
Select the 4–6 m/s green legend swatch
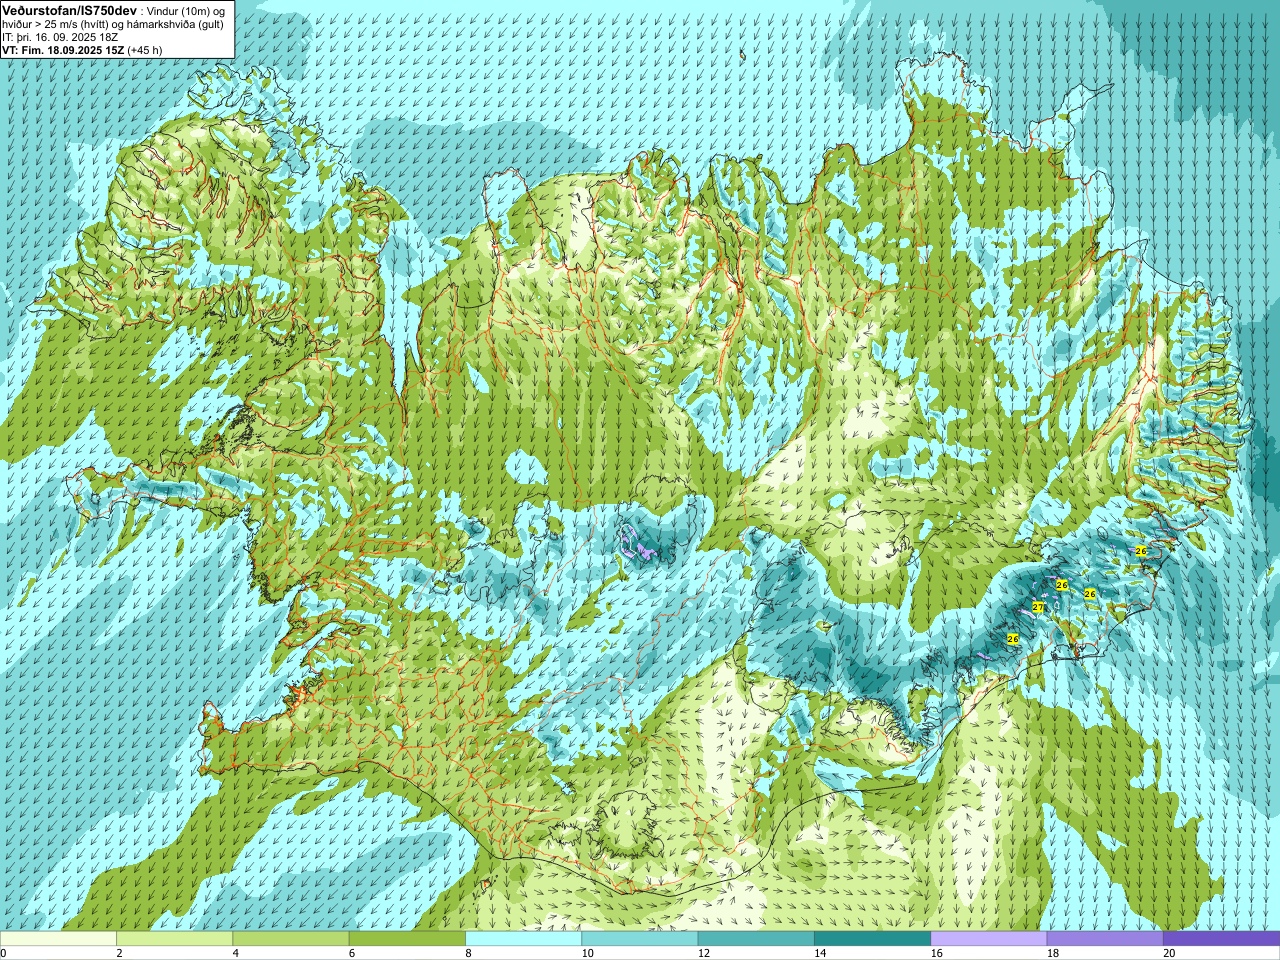pos(290,939)
